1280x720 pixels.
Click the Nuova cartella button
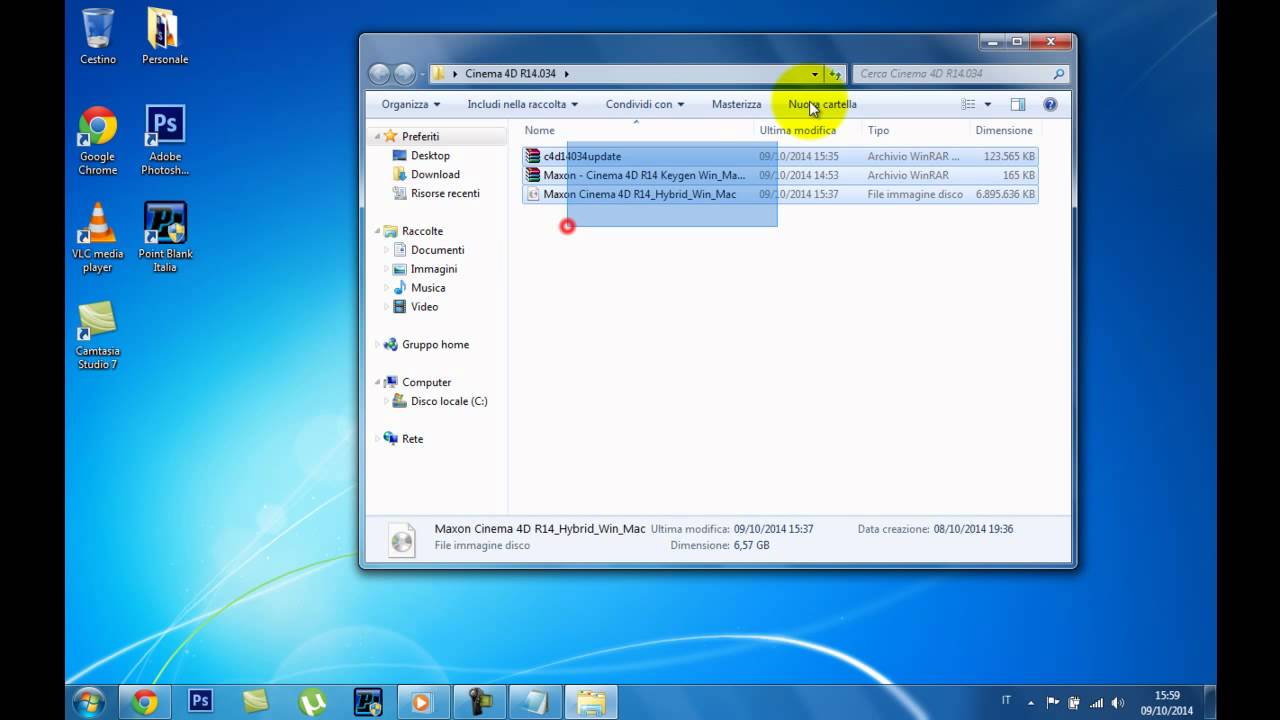[822, 104]
